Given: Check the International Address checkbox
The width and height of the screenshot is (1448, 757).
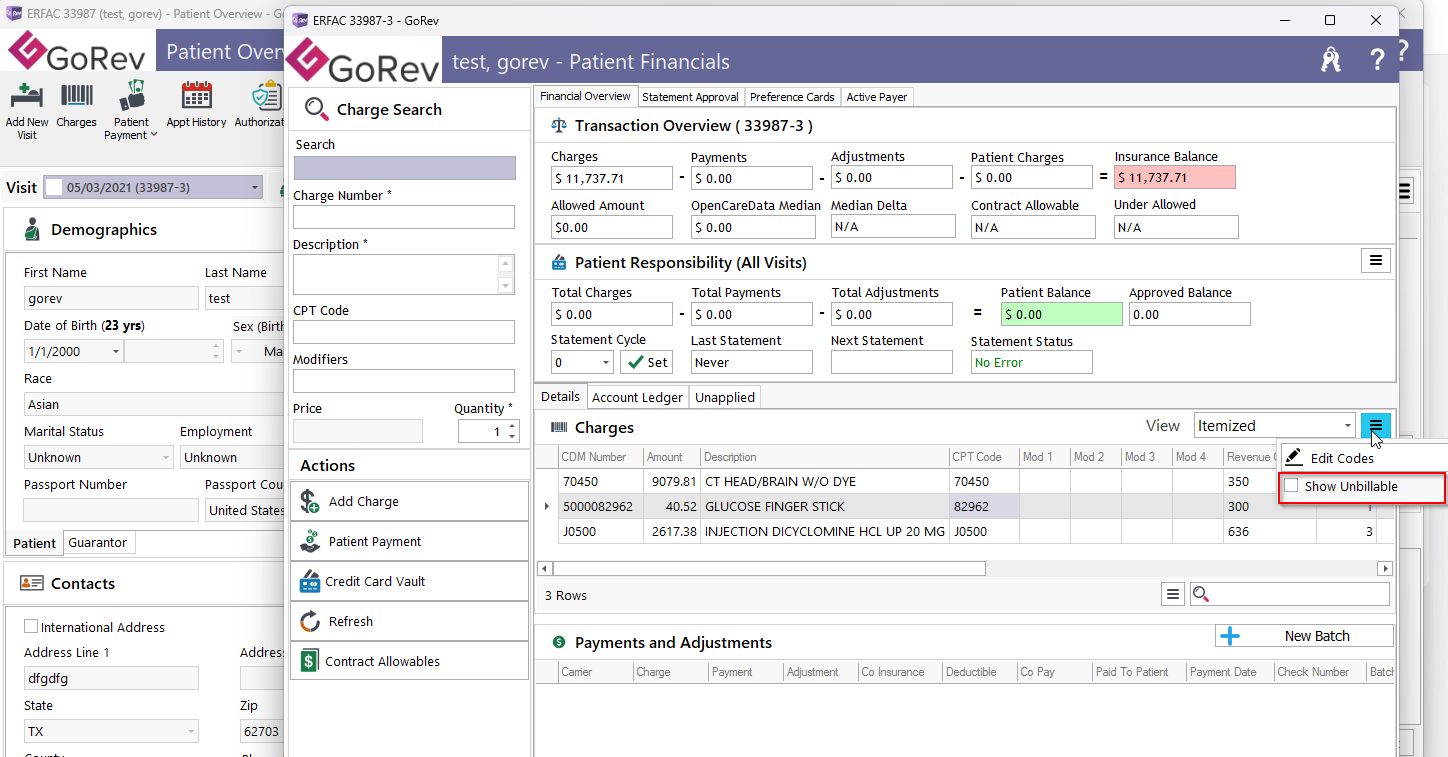Looking at the screenshot, I should (x=31, y=626).
